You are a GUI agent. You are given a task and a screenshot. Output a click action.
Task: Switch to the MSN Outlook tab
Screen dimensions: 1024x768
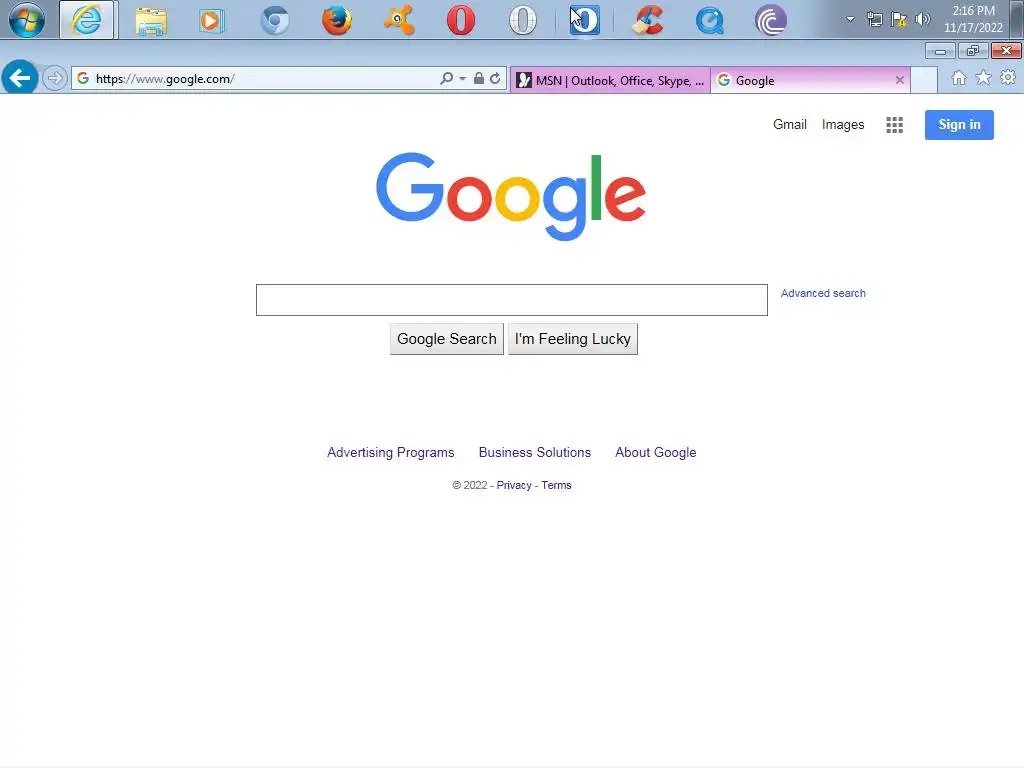610,80
